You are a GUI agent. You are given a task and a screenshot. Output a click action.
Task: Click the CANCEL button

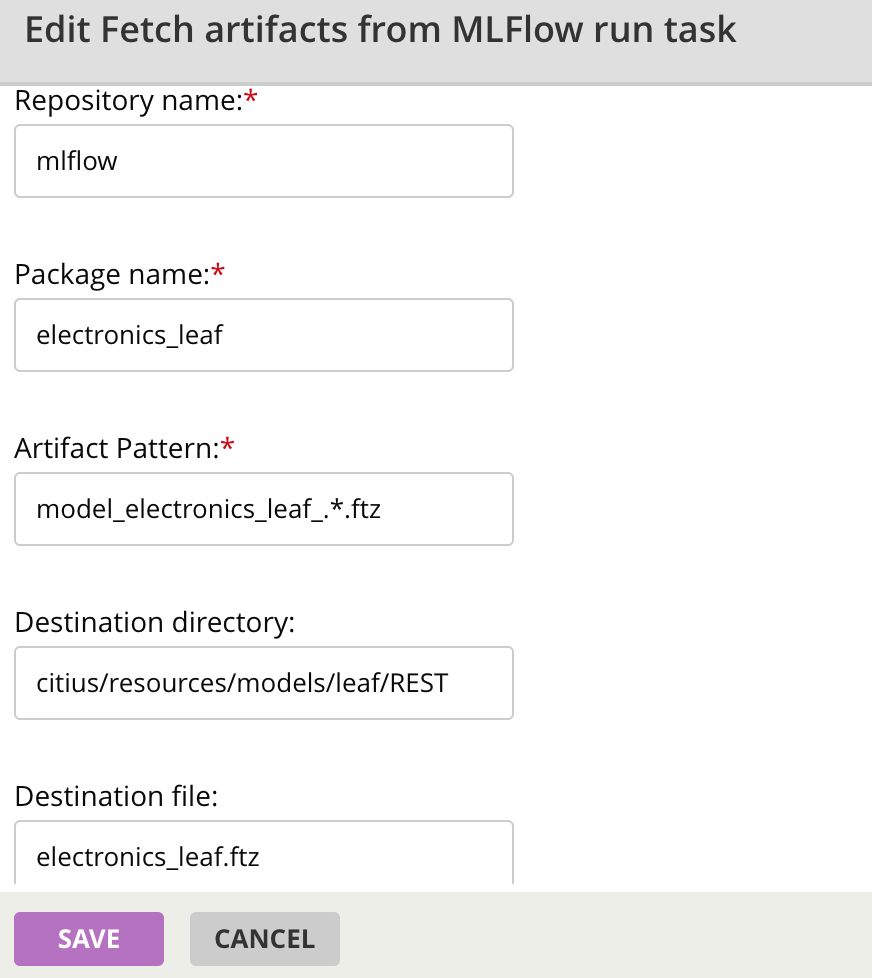[x=265, y=939]
